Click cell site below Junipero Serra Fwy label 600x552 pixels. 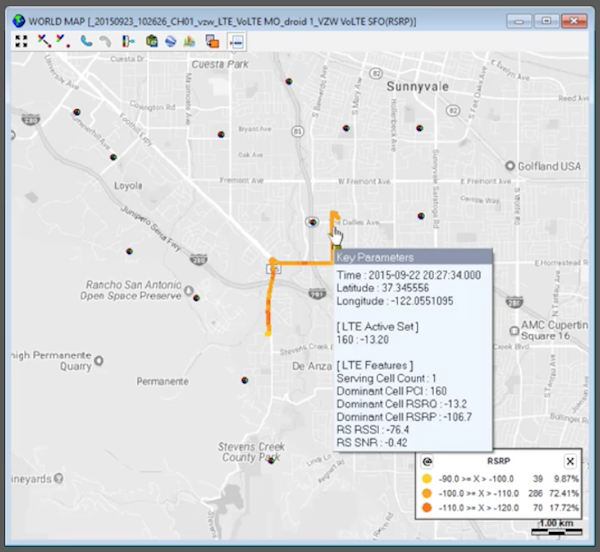(x=129, y=251)
